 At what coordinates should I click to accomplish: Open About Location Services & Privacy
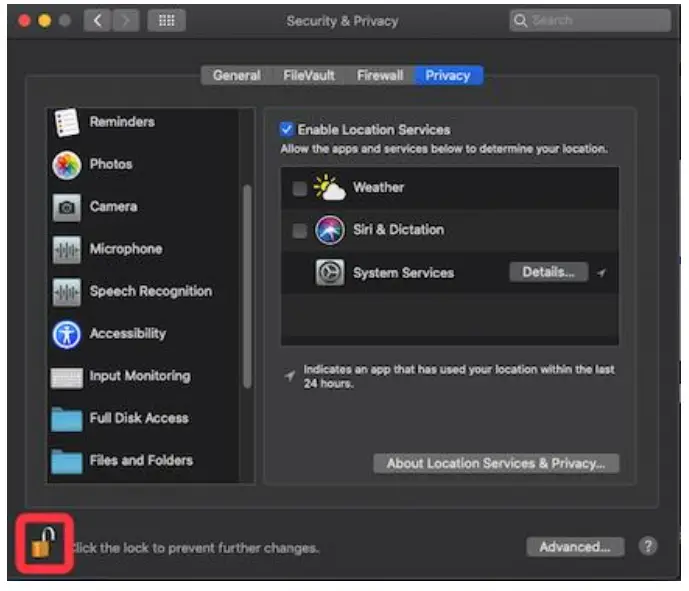[496, 463]
